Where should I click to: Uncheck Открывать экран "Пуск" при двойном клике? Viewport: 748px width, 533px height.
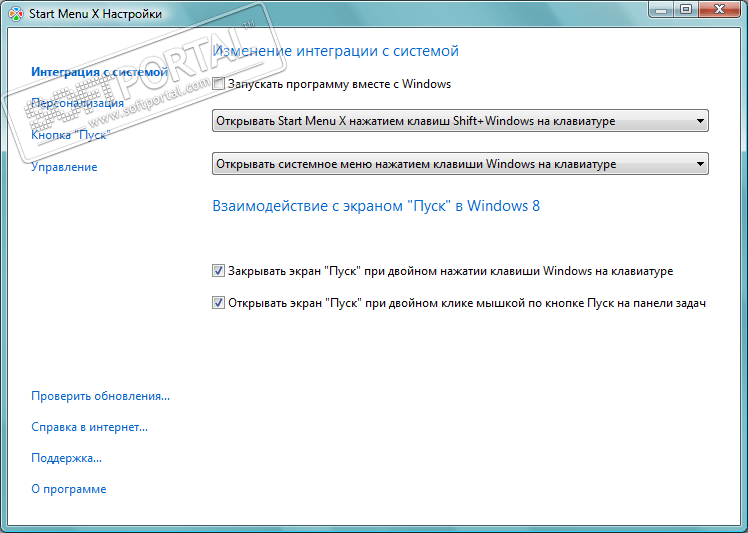pos(218,303)
